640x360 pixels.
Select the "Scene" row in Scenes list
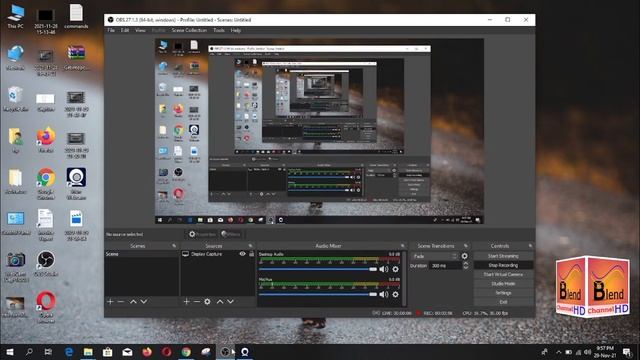pyautogui.click(x=142, y=254)
